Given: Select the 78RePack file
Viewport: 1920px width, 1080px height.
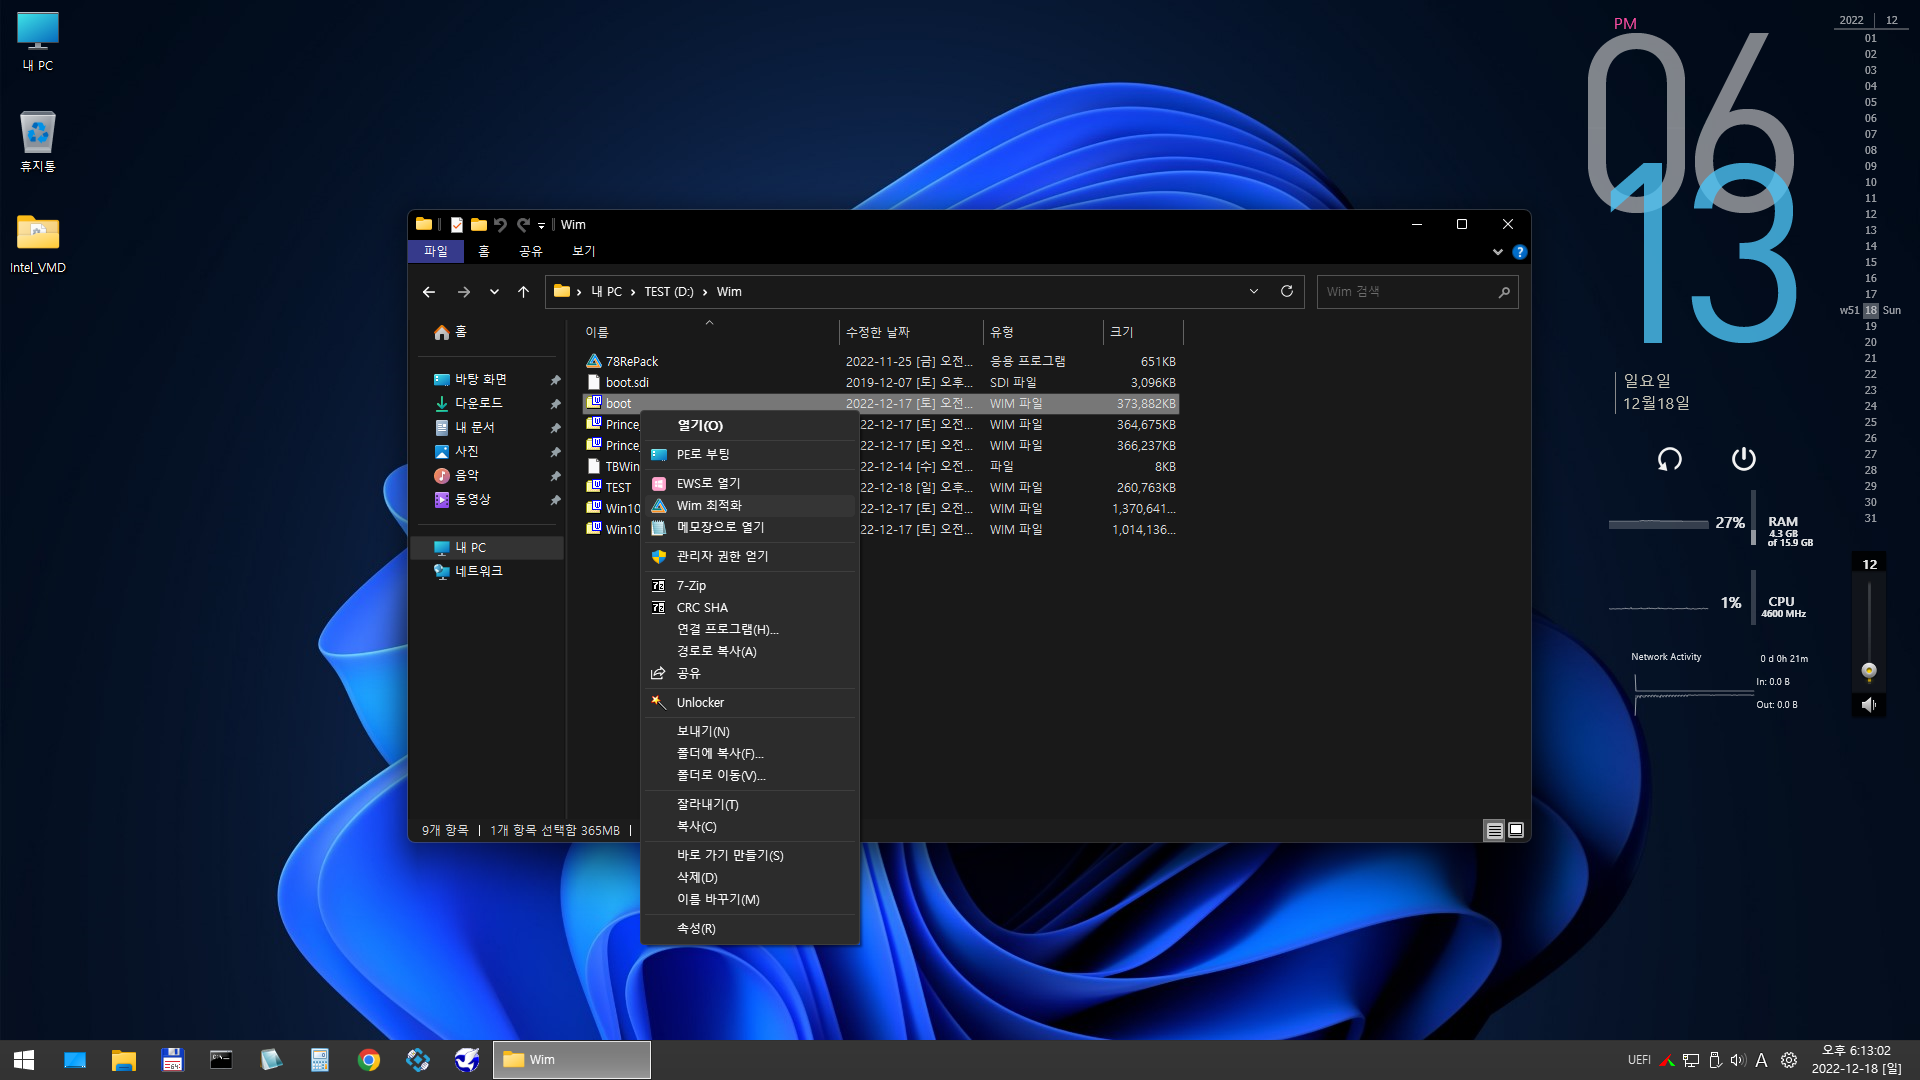Looking at the screenshot, I should coord(632,361).
